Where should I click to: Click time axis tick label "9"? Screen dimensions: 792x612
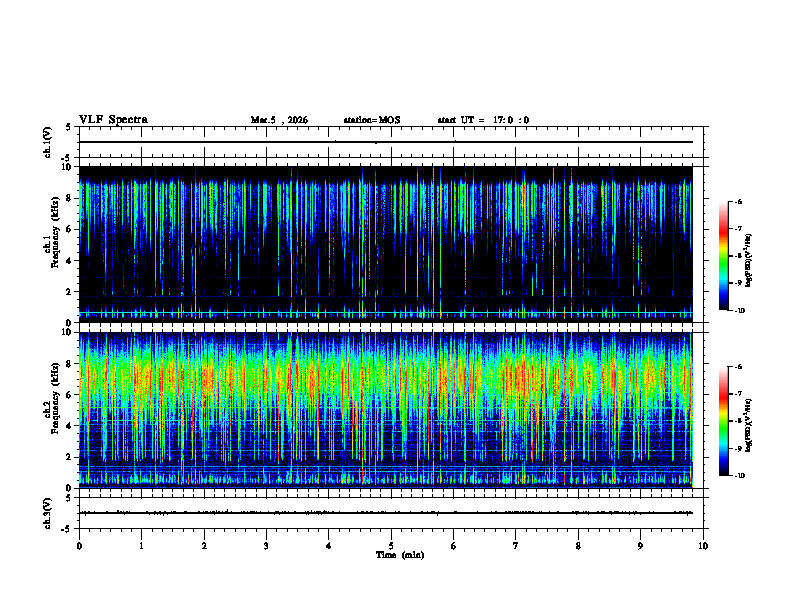tap(640, 546)
